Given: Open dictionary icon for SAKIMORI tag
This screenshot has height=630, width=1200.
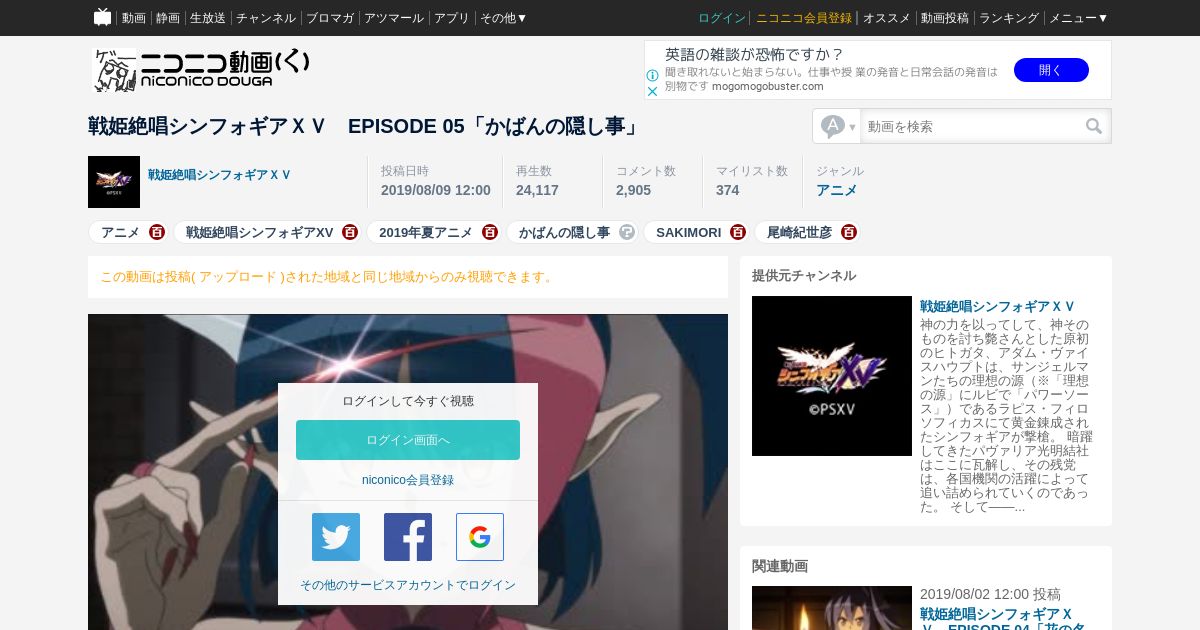Looking at the screenshot, I should [738, 232].
